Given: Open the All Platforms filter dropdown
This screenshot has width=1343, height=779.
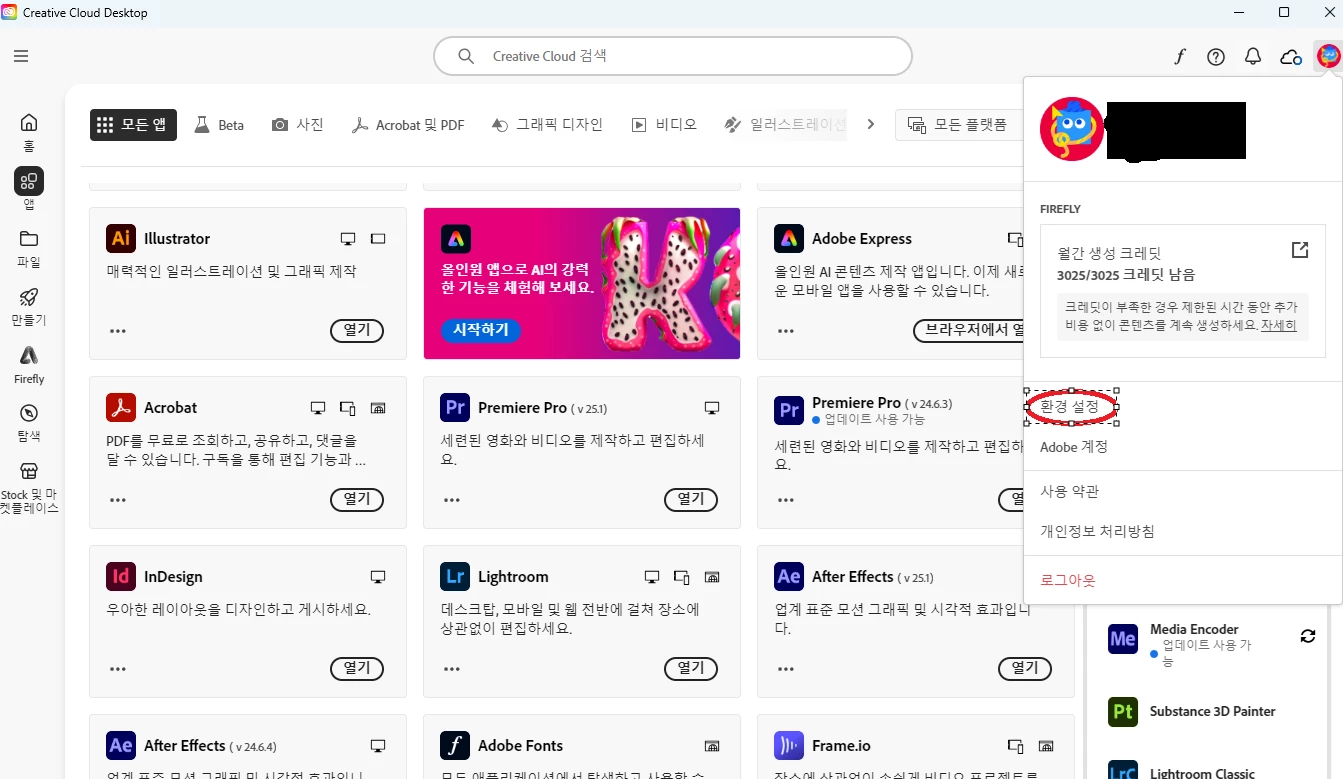Looking at the screenshot, I should (960, 125).
